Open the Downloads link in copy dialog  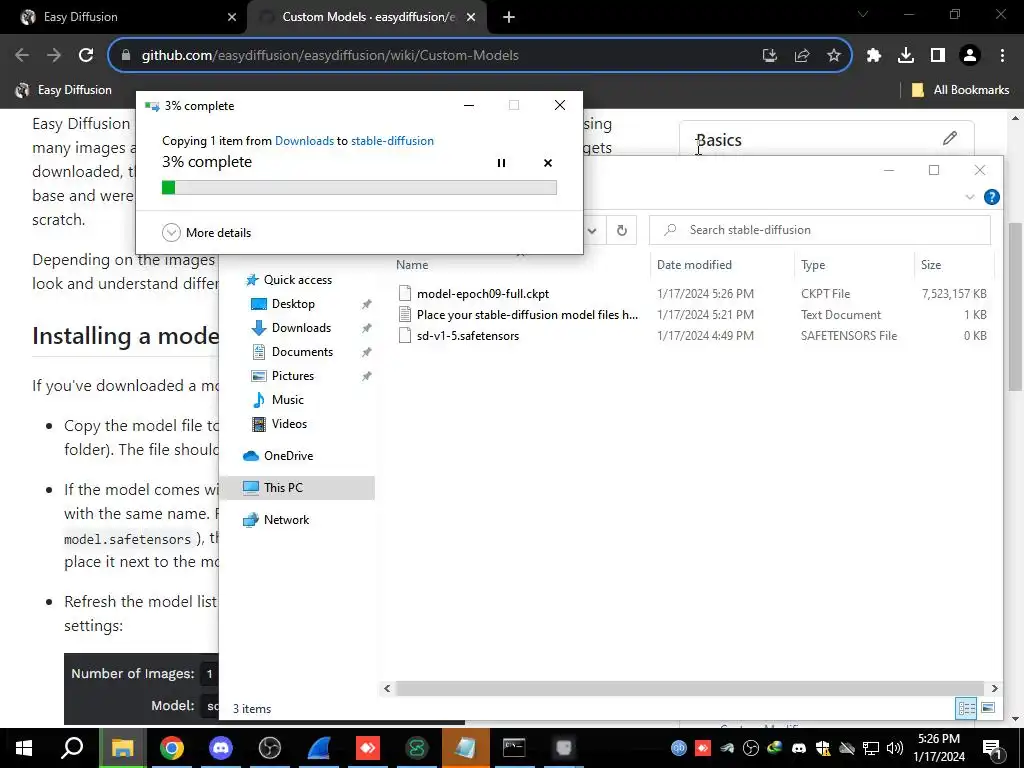pyautogui.click(x=304, y=140)
